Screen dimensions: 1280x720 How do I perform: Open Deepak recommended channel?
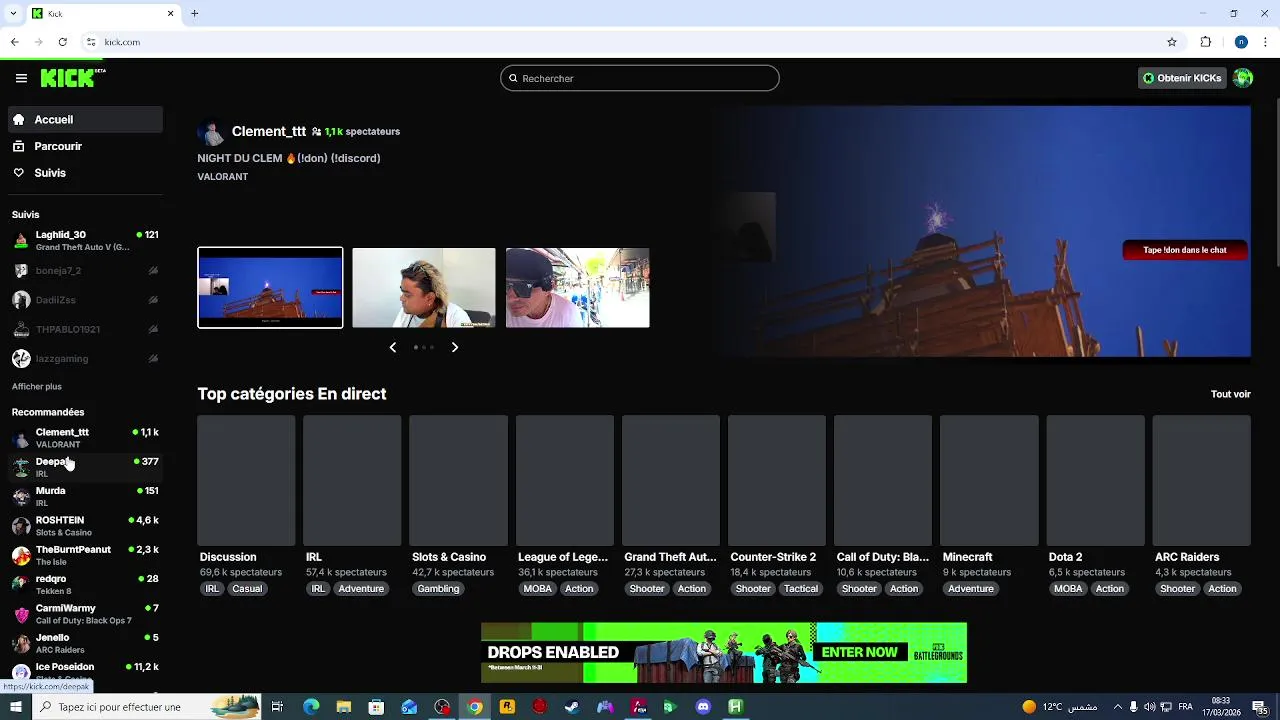pyautogui.click(x=86, y=467)
